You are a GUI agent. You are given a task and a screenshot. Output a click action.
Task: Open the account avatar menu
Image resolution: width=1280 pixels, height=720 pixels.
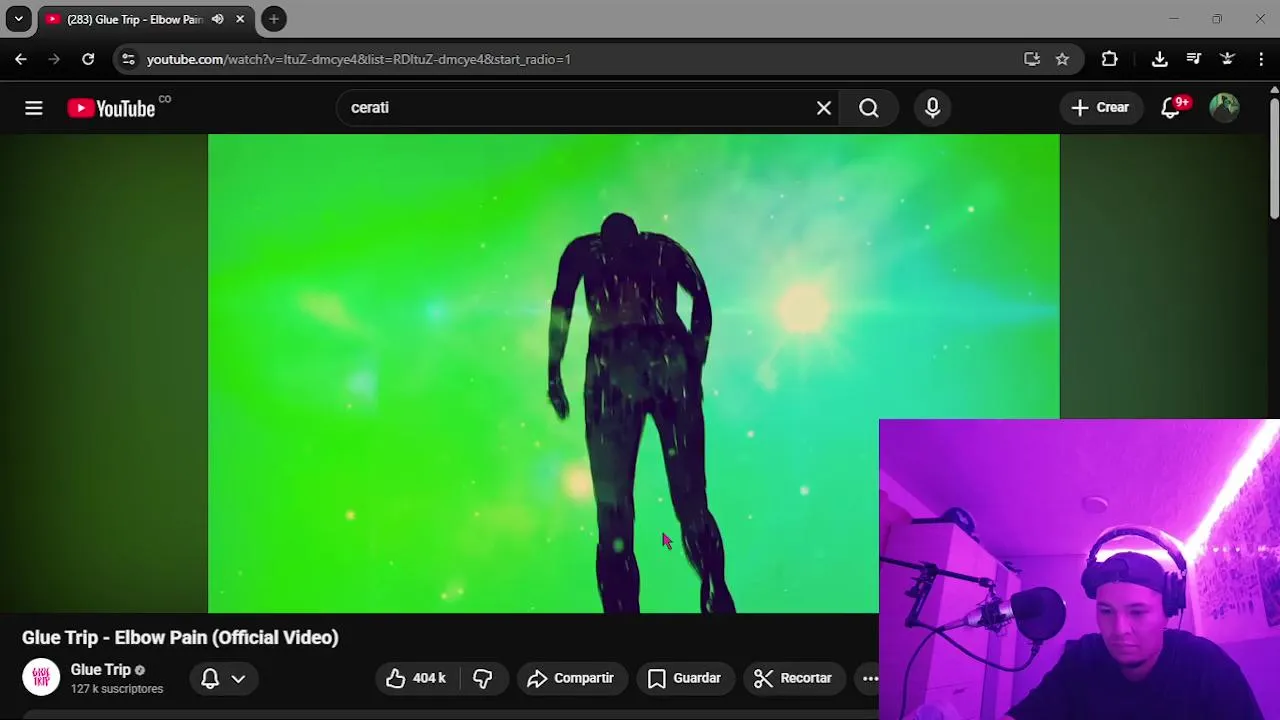(x=1225, y=108)
